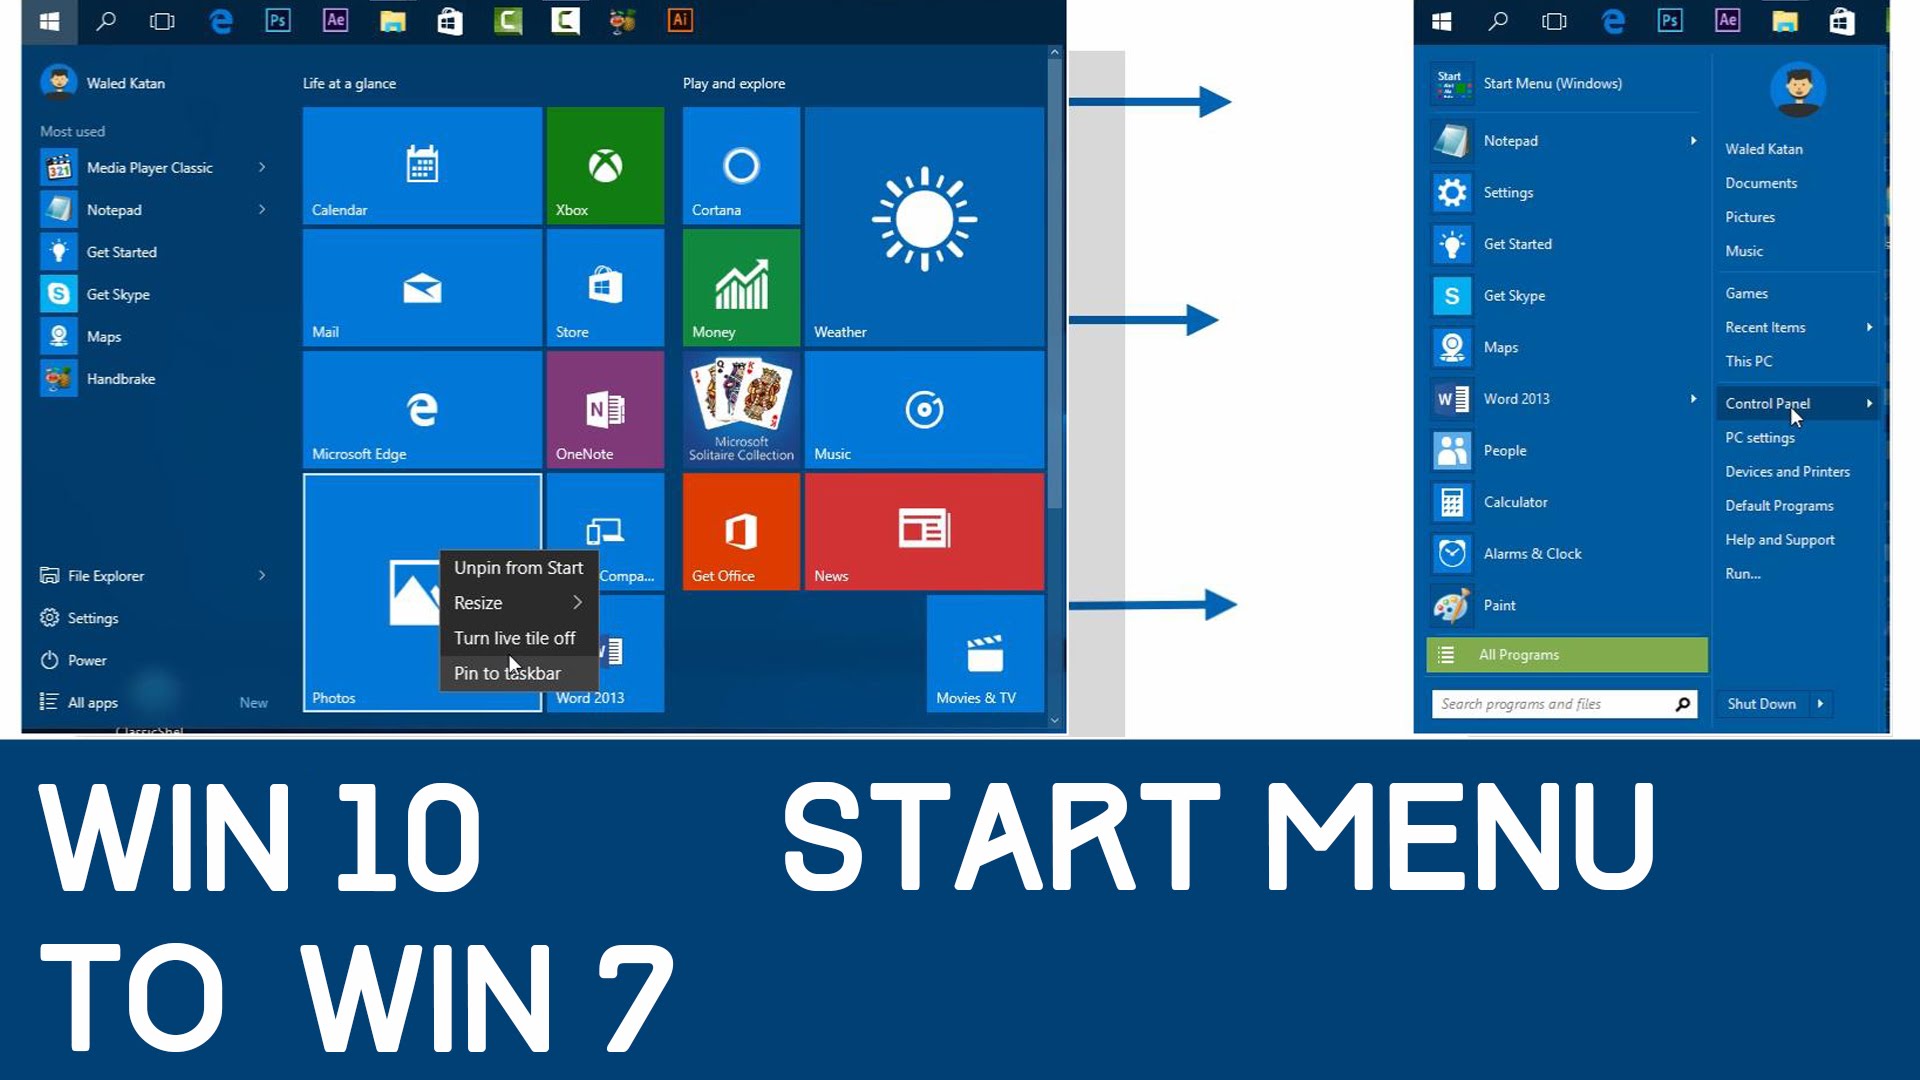Expand Word 2013 submenu arrow
Image resolution: width=1920 pixels, height=1080 pixels.
pos(1695,398)
